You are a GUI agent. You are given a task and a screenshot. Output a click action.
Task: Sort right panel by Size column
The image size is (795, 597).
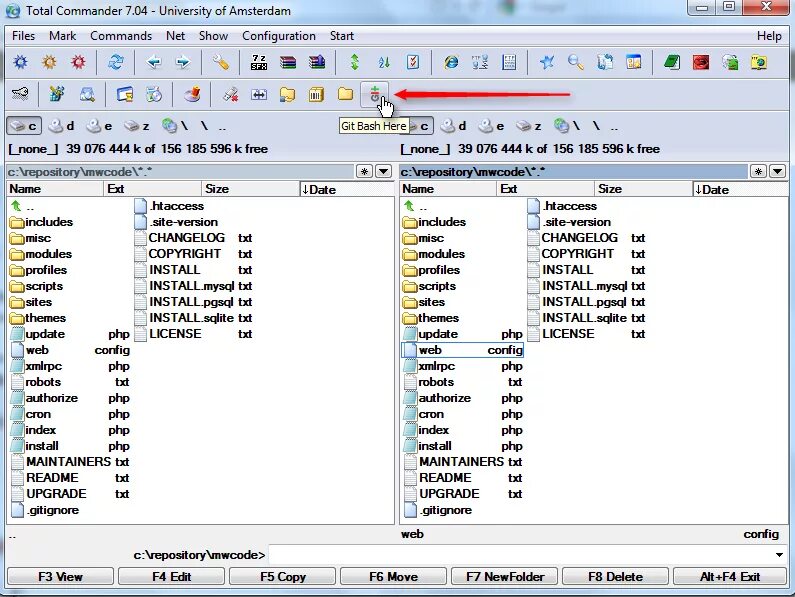(643, 189)
